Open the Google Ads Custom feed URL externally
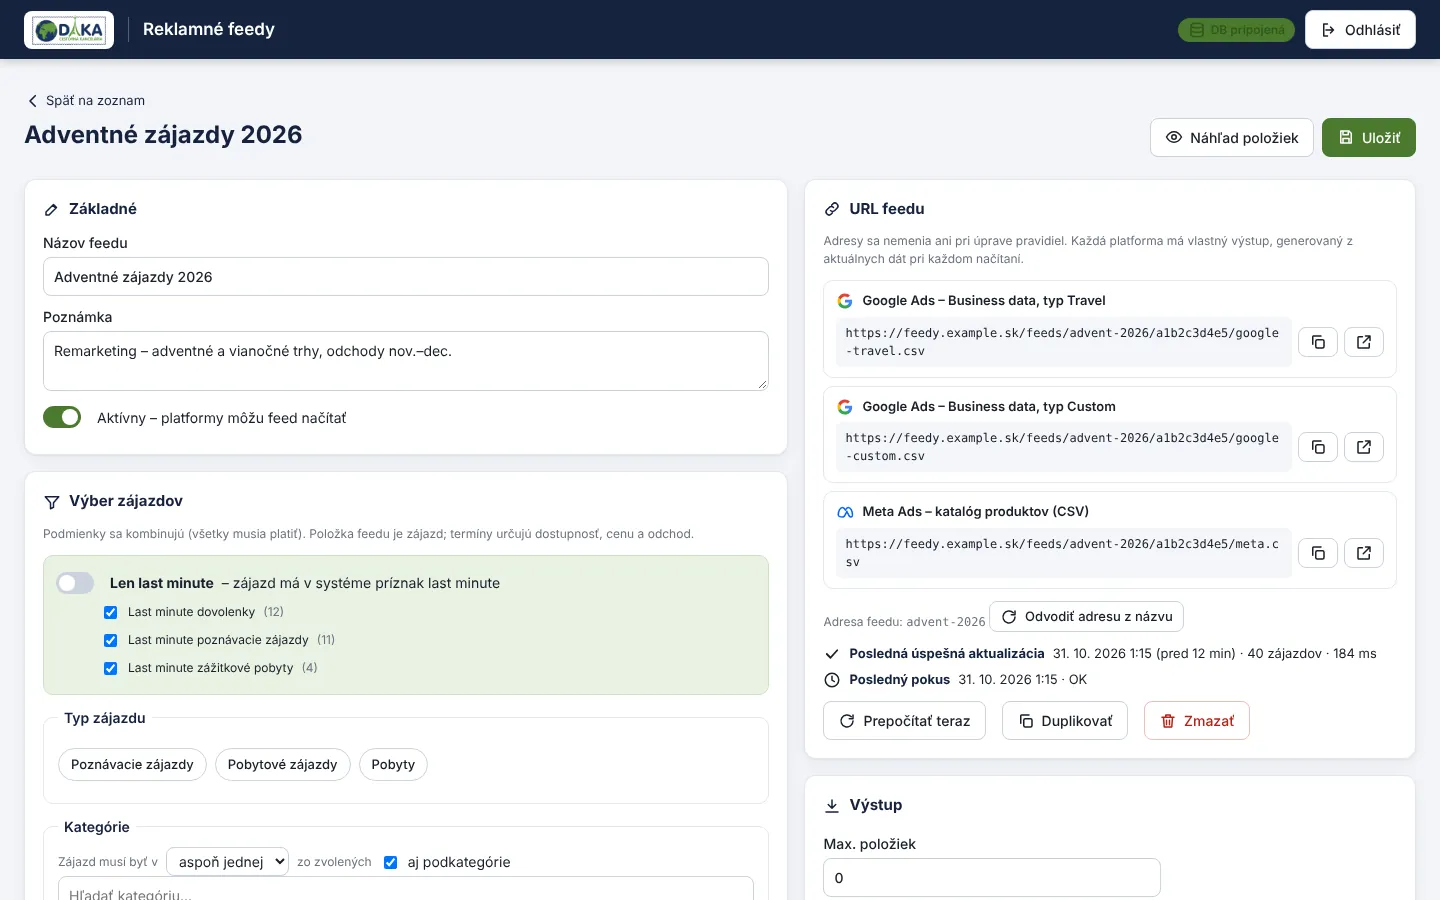Image resolution: width=1440 pixels, height=900 pixels. click(x=1364, y=447)
